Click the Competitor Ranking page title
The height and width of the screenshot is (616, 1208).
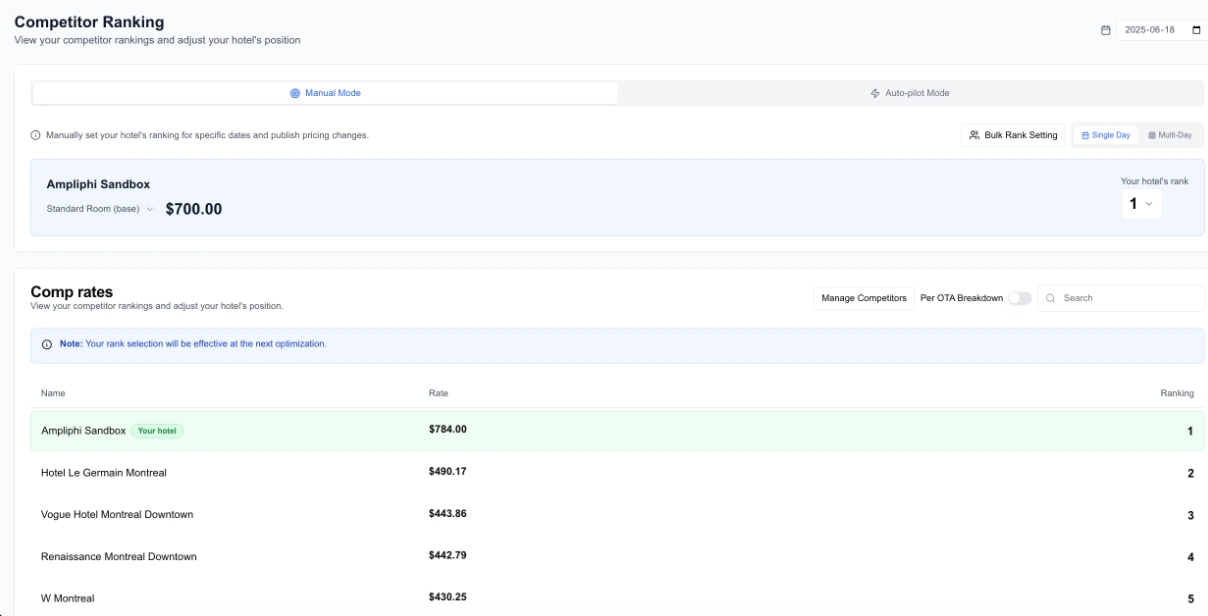tap(89, 22)
